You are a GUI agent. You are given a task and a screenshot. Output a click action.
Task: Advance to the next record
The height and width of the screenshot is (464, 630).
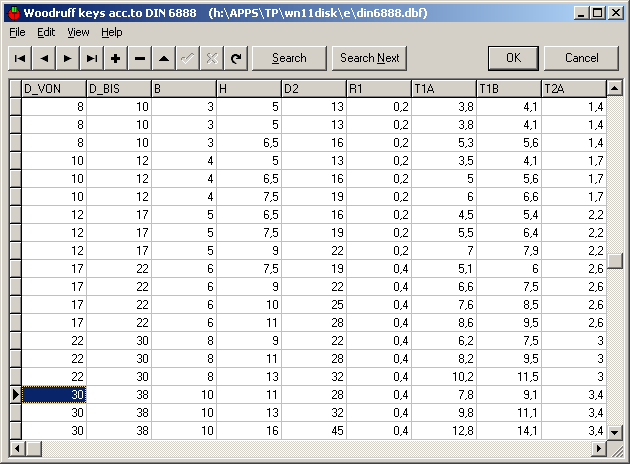(68, 58)
